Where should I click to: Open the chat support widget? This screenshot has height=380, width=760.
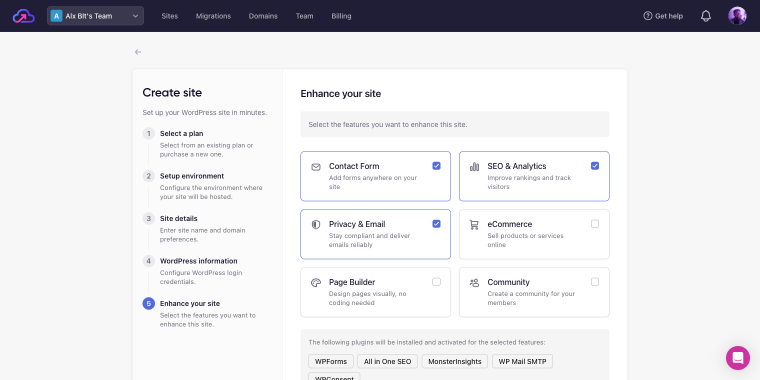pyautogui.click(x=738, y=358)
